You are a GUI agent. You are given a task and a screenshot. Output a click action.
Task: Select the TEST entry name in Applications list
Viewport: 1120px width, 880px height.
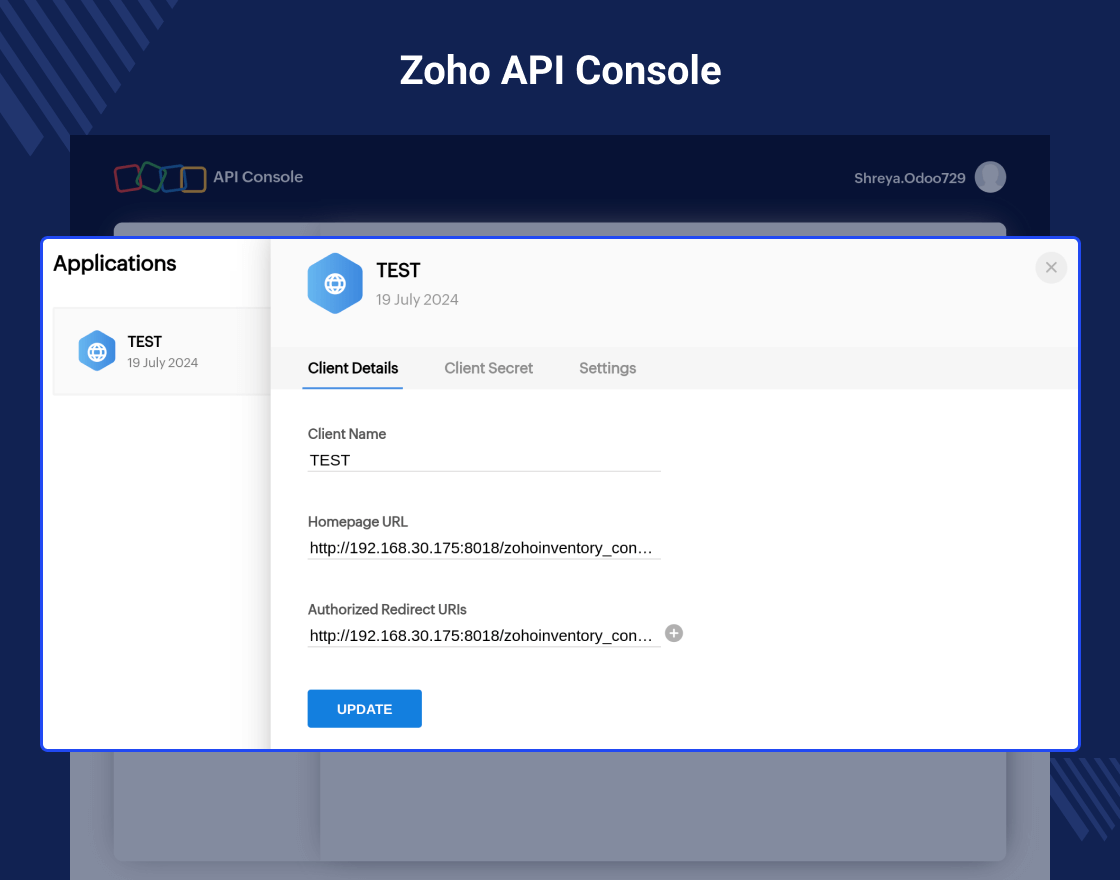pyautogui.click(x=144, y=341)
